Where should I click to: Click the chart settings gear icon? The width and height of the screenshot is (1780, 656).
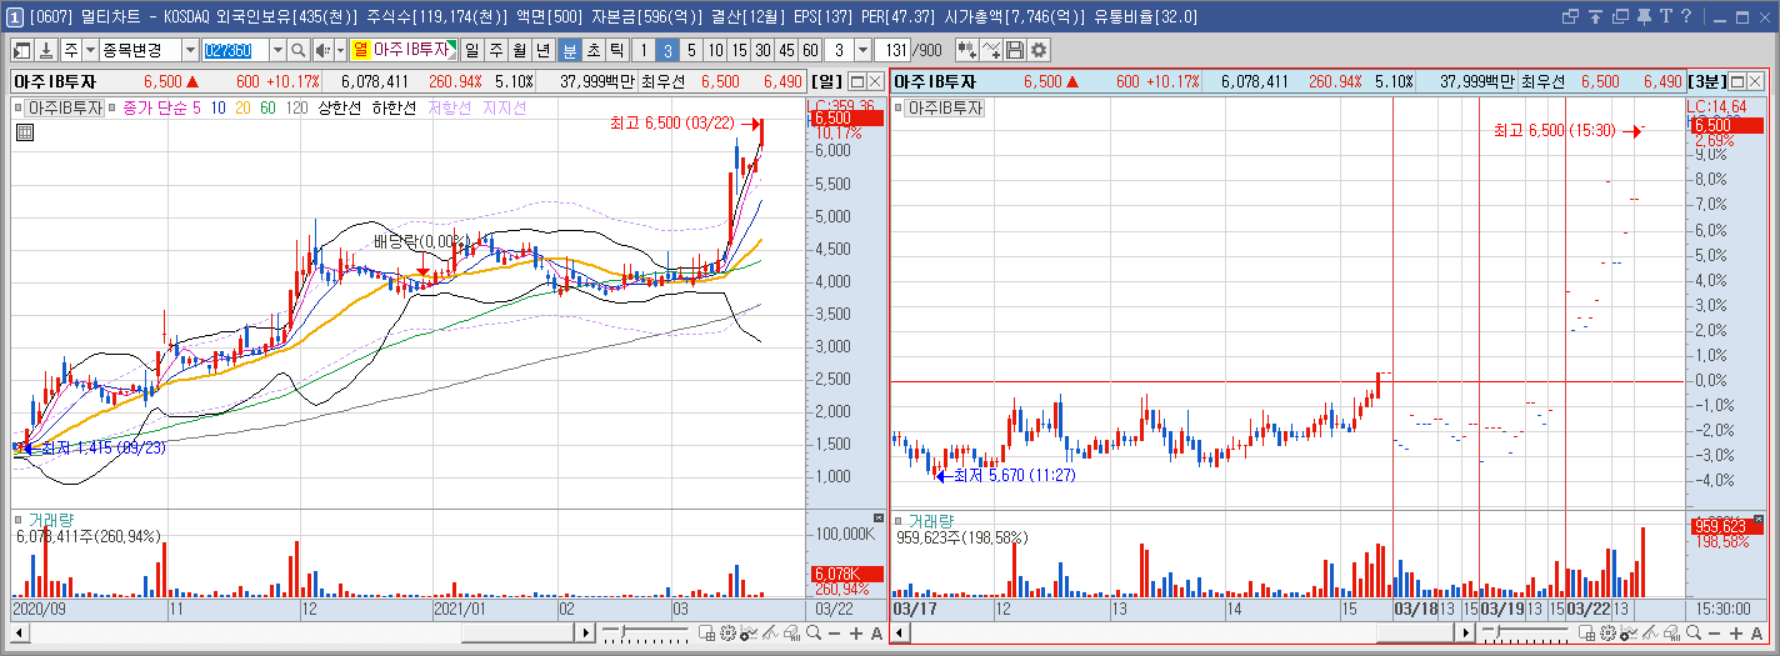tap(1039, 50)
